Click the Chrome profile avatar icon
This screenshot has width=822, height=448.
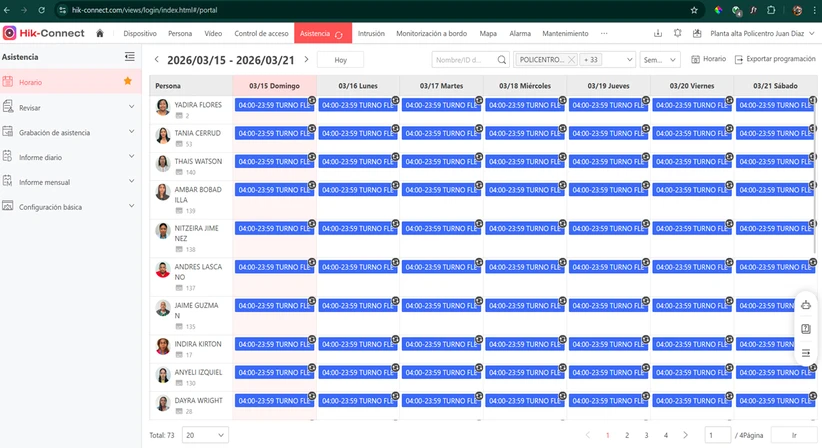pyautogui.click(x=797, y=10)
